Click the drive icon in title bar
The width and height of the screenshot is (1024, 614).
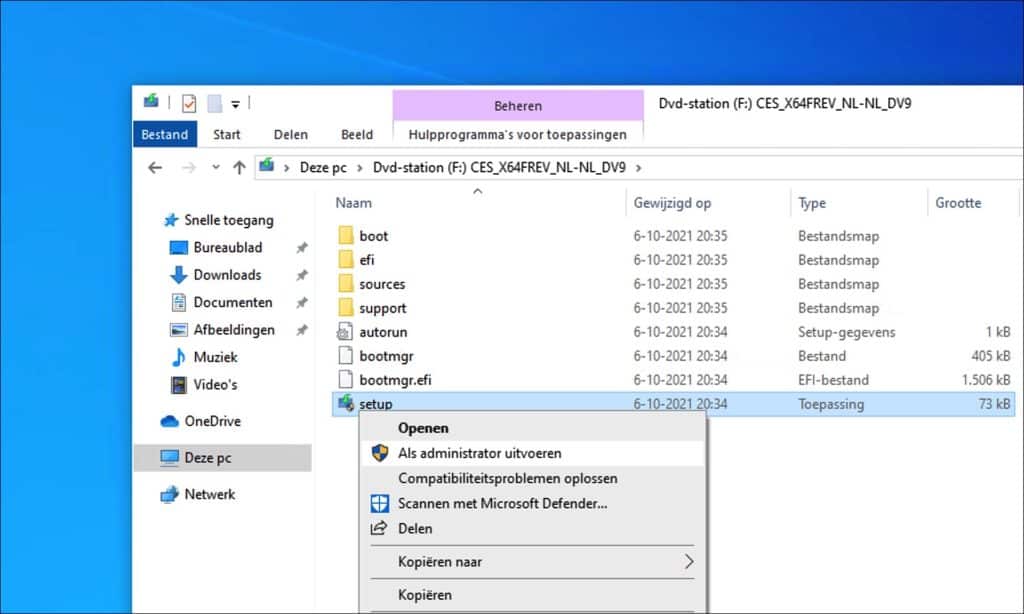pyautogui.click(x=151, y=101)
